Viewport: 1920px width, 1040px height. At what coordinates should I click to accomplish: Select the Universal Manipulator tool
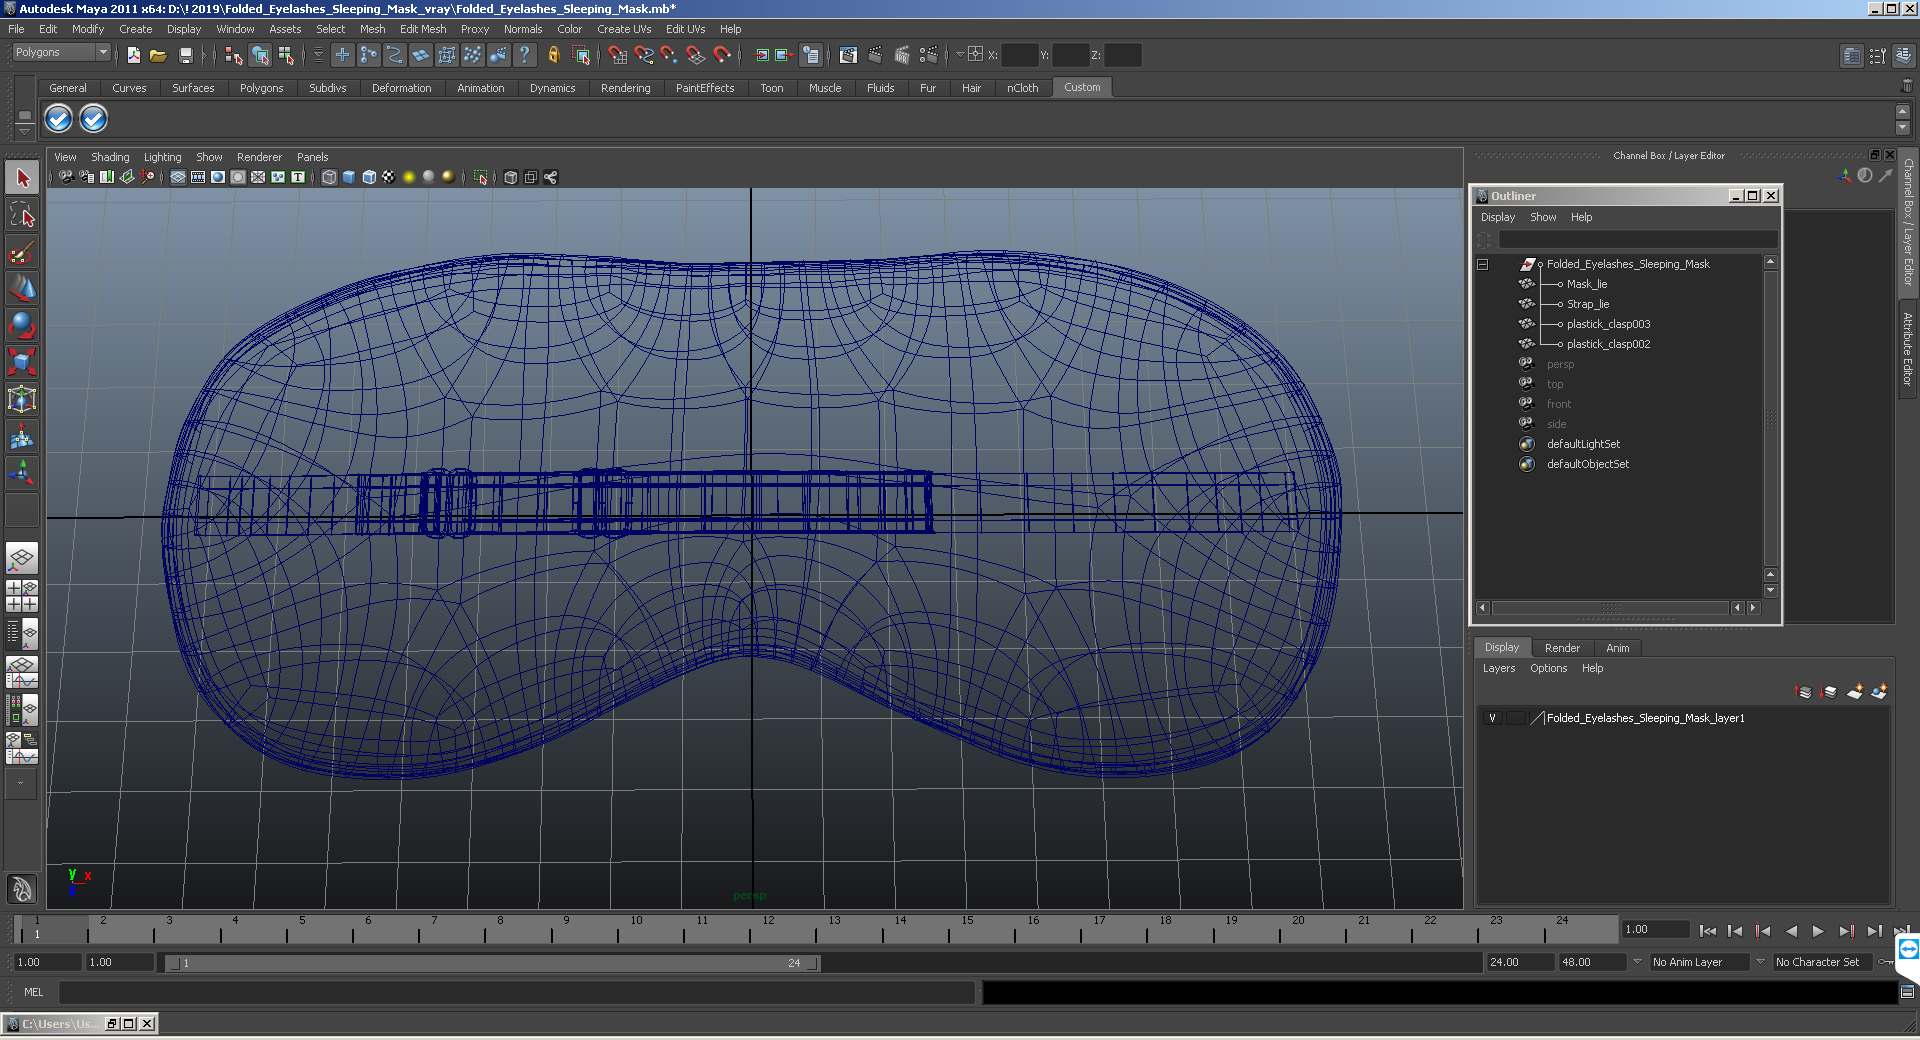pyautogui.click(x=22, y=400)
